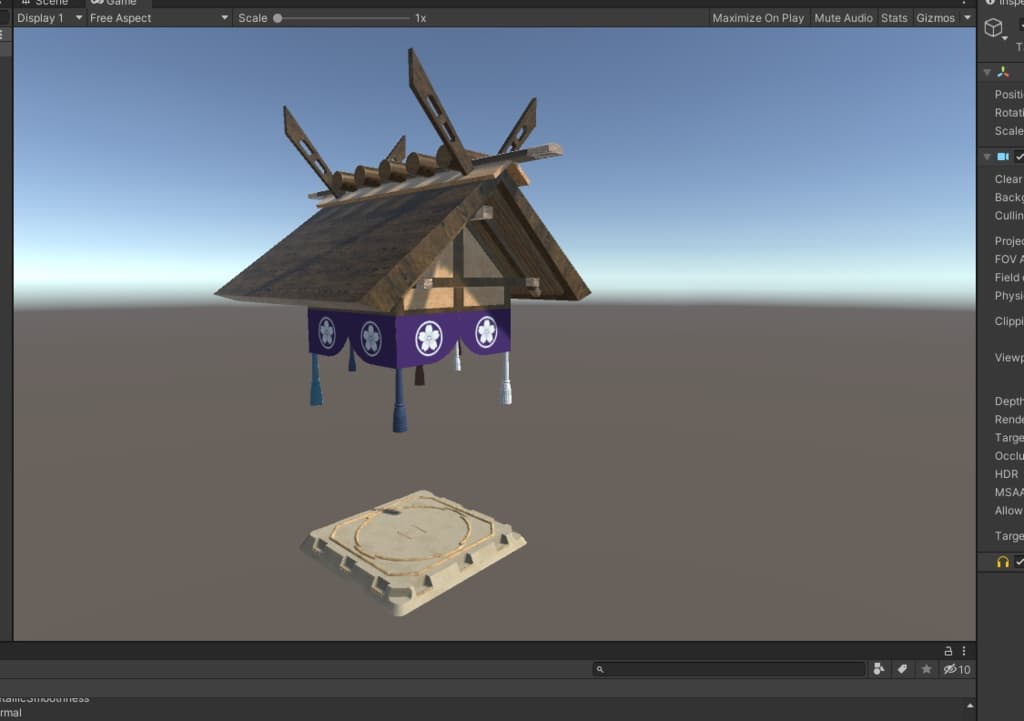Click the '1x' scale value
1024x721 pixels.
[x=421, y=18]
